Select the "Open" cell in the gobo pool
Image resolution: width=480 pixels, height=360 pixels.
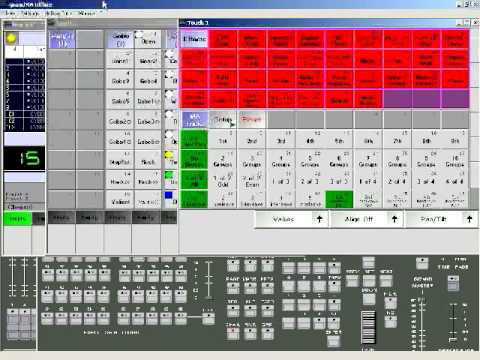(148, 39)
